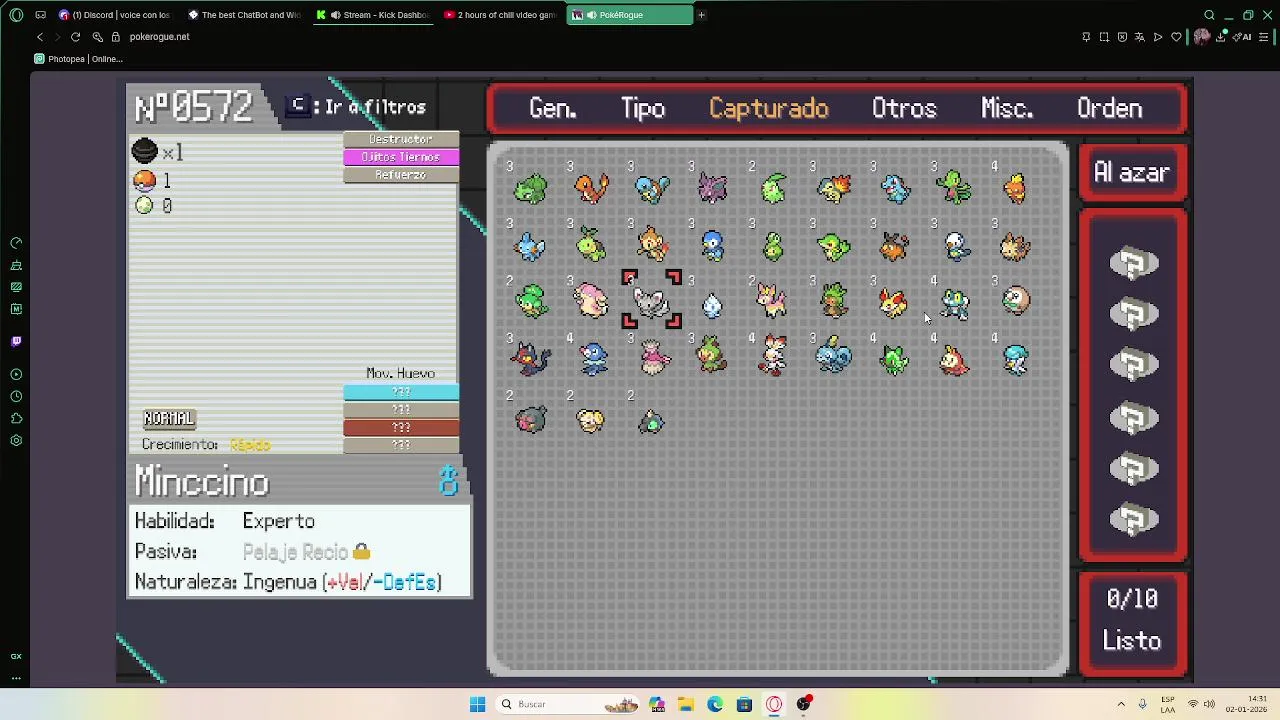The image size is (1280, 720).
Task: Select Snivy starter sprite
Action: 834,245
